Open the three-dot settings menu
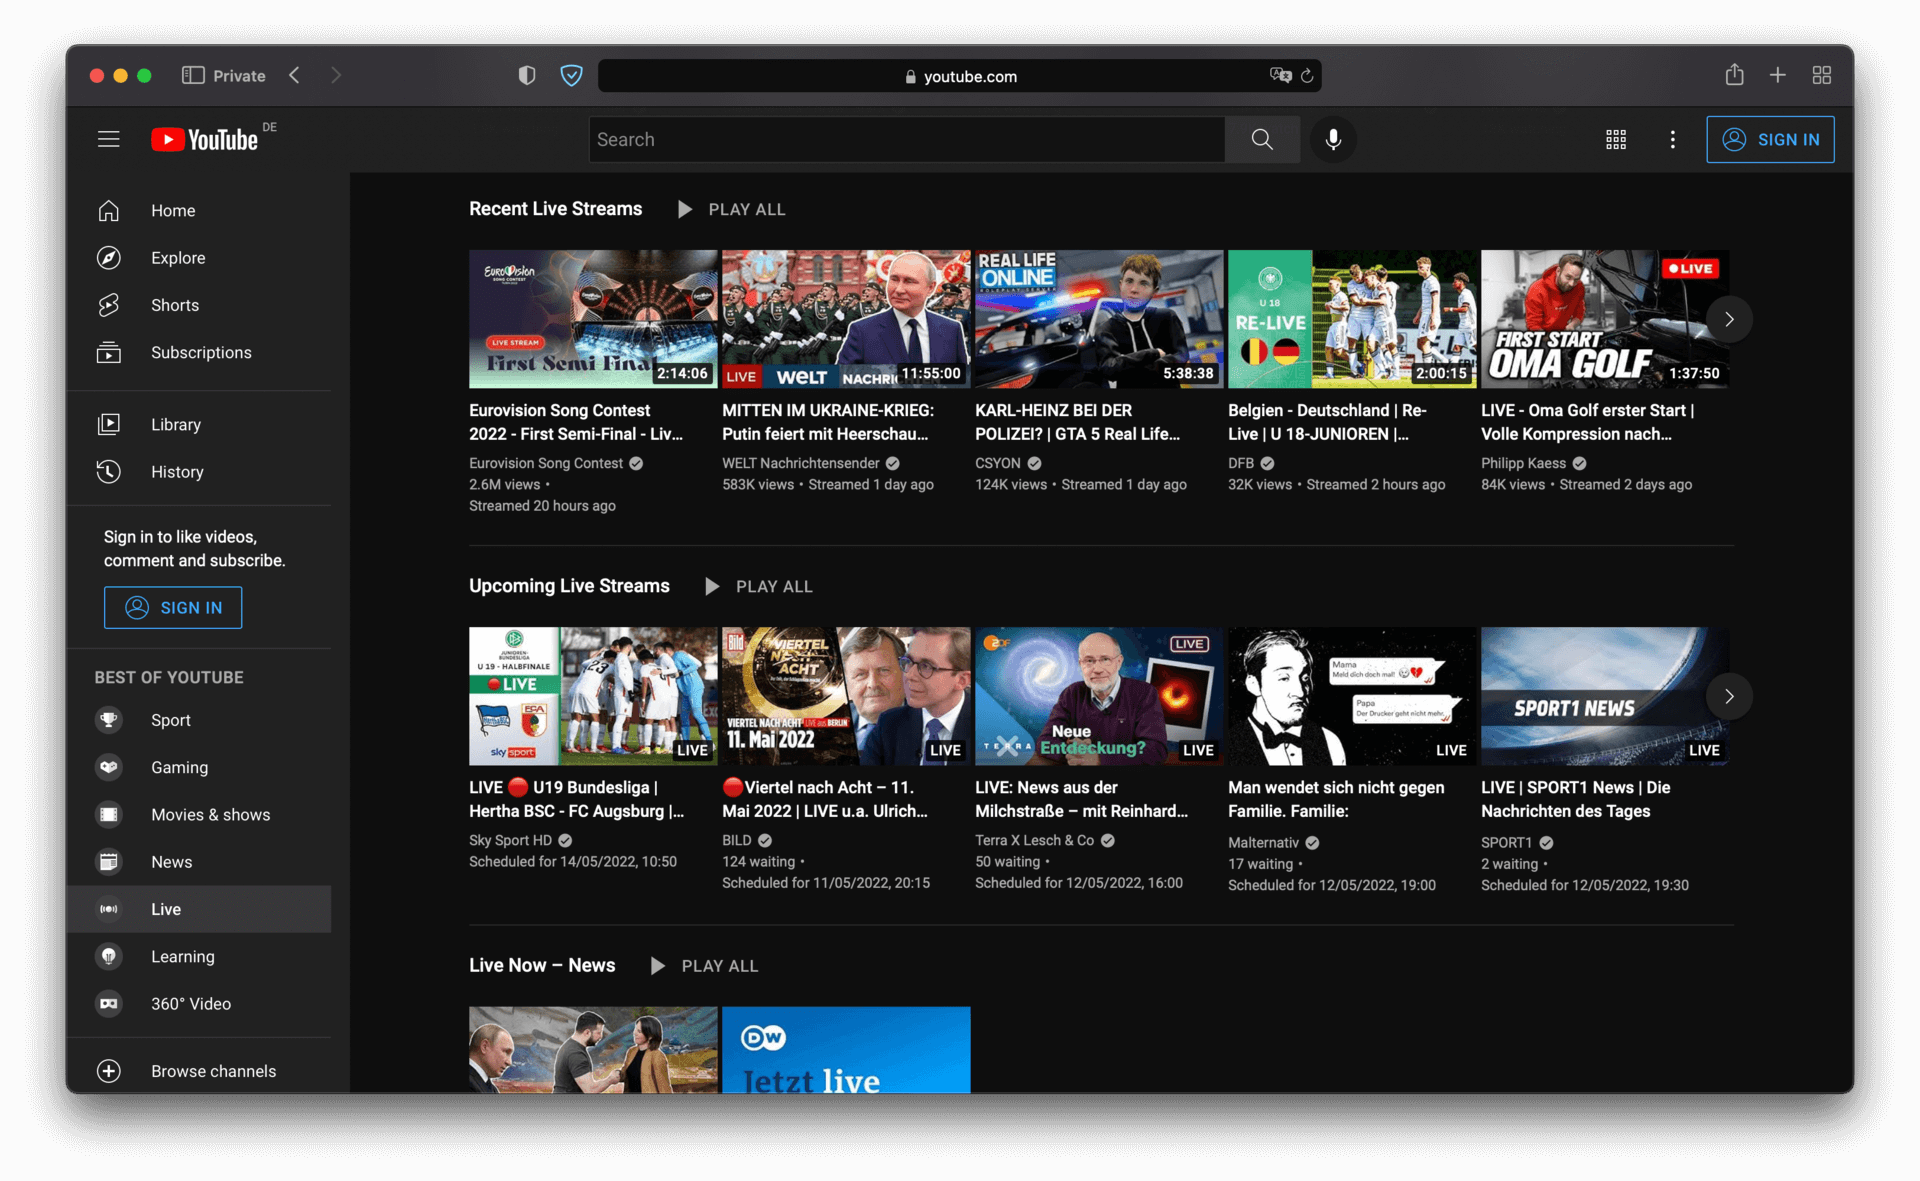Viewport: 1920px width, 1181px height. [1673, 139]
